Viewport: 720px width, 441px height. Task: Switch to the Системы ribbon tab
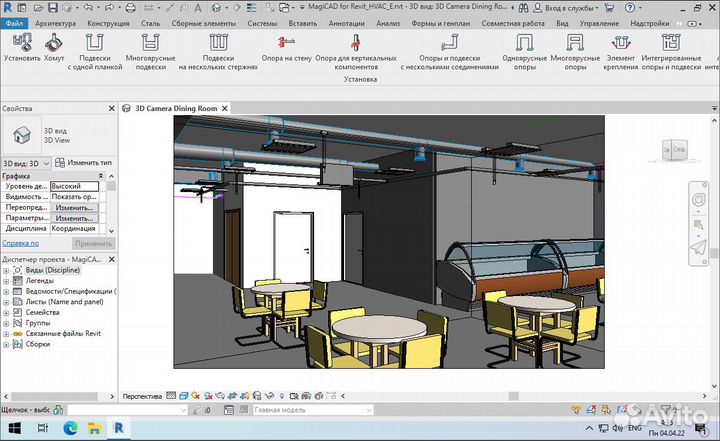262,23
